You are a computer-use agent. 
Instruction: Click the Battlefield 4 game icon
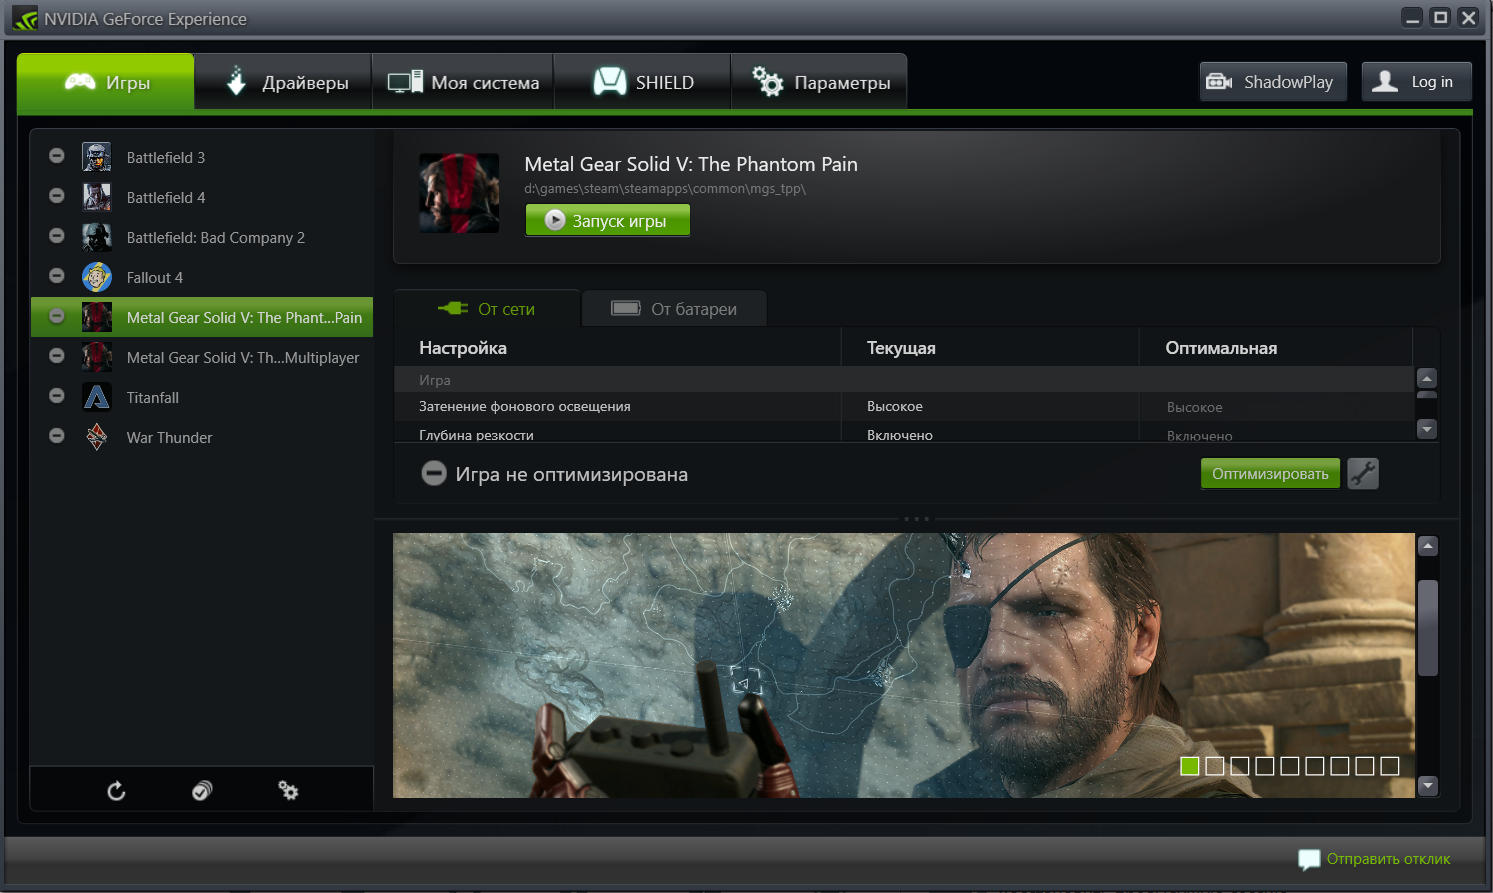pyautogui.click(x=97, y=197)
